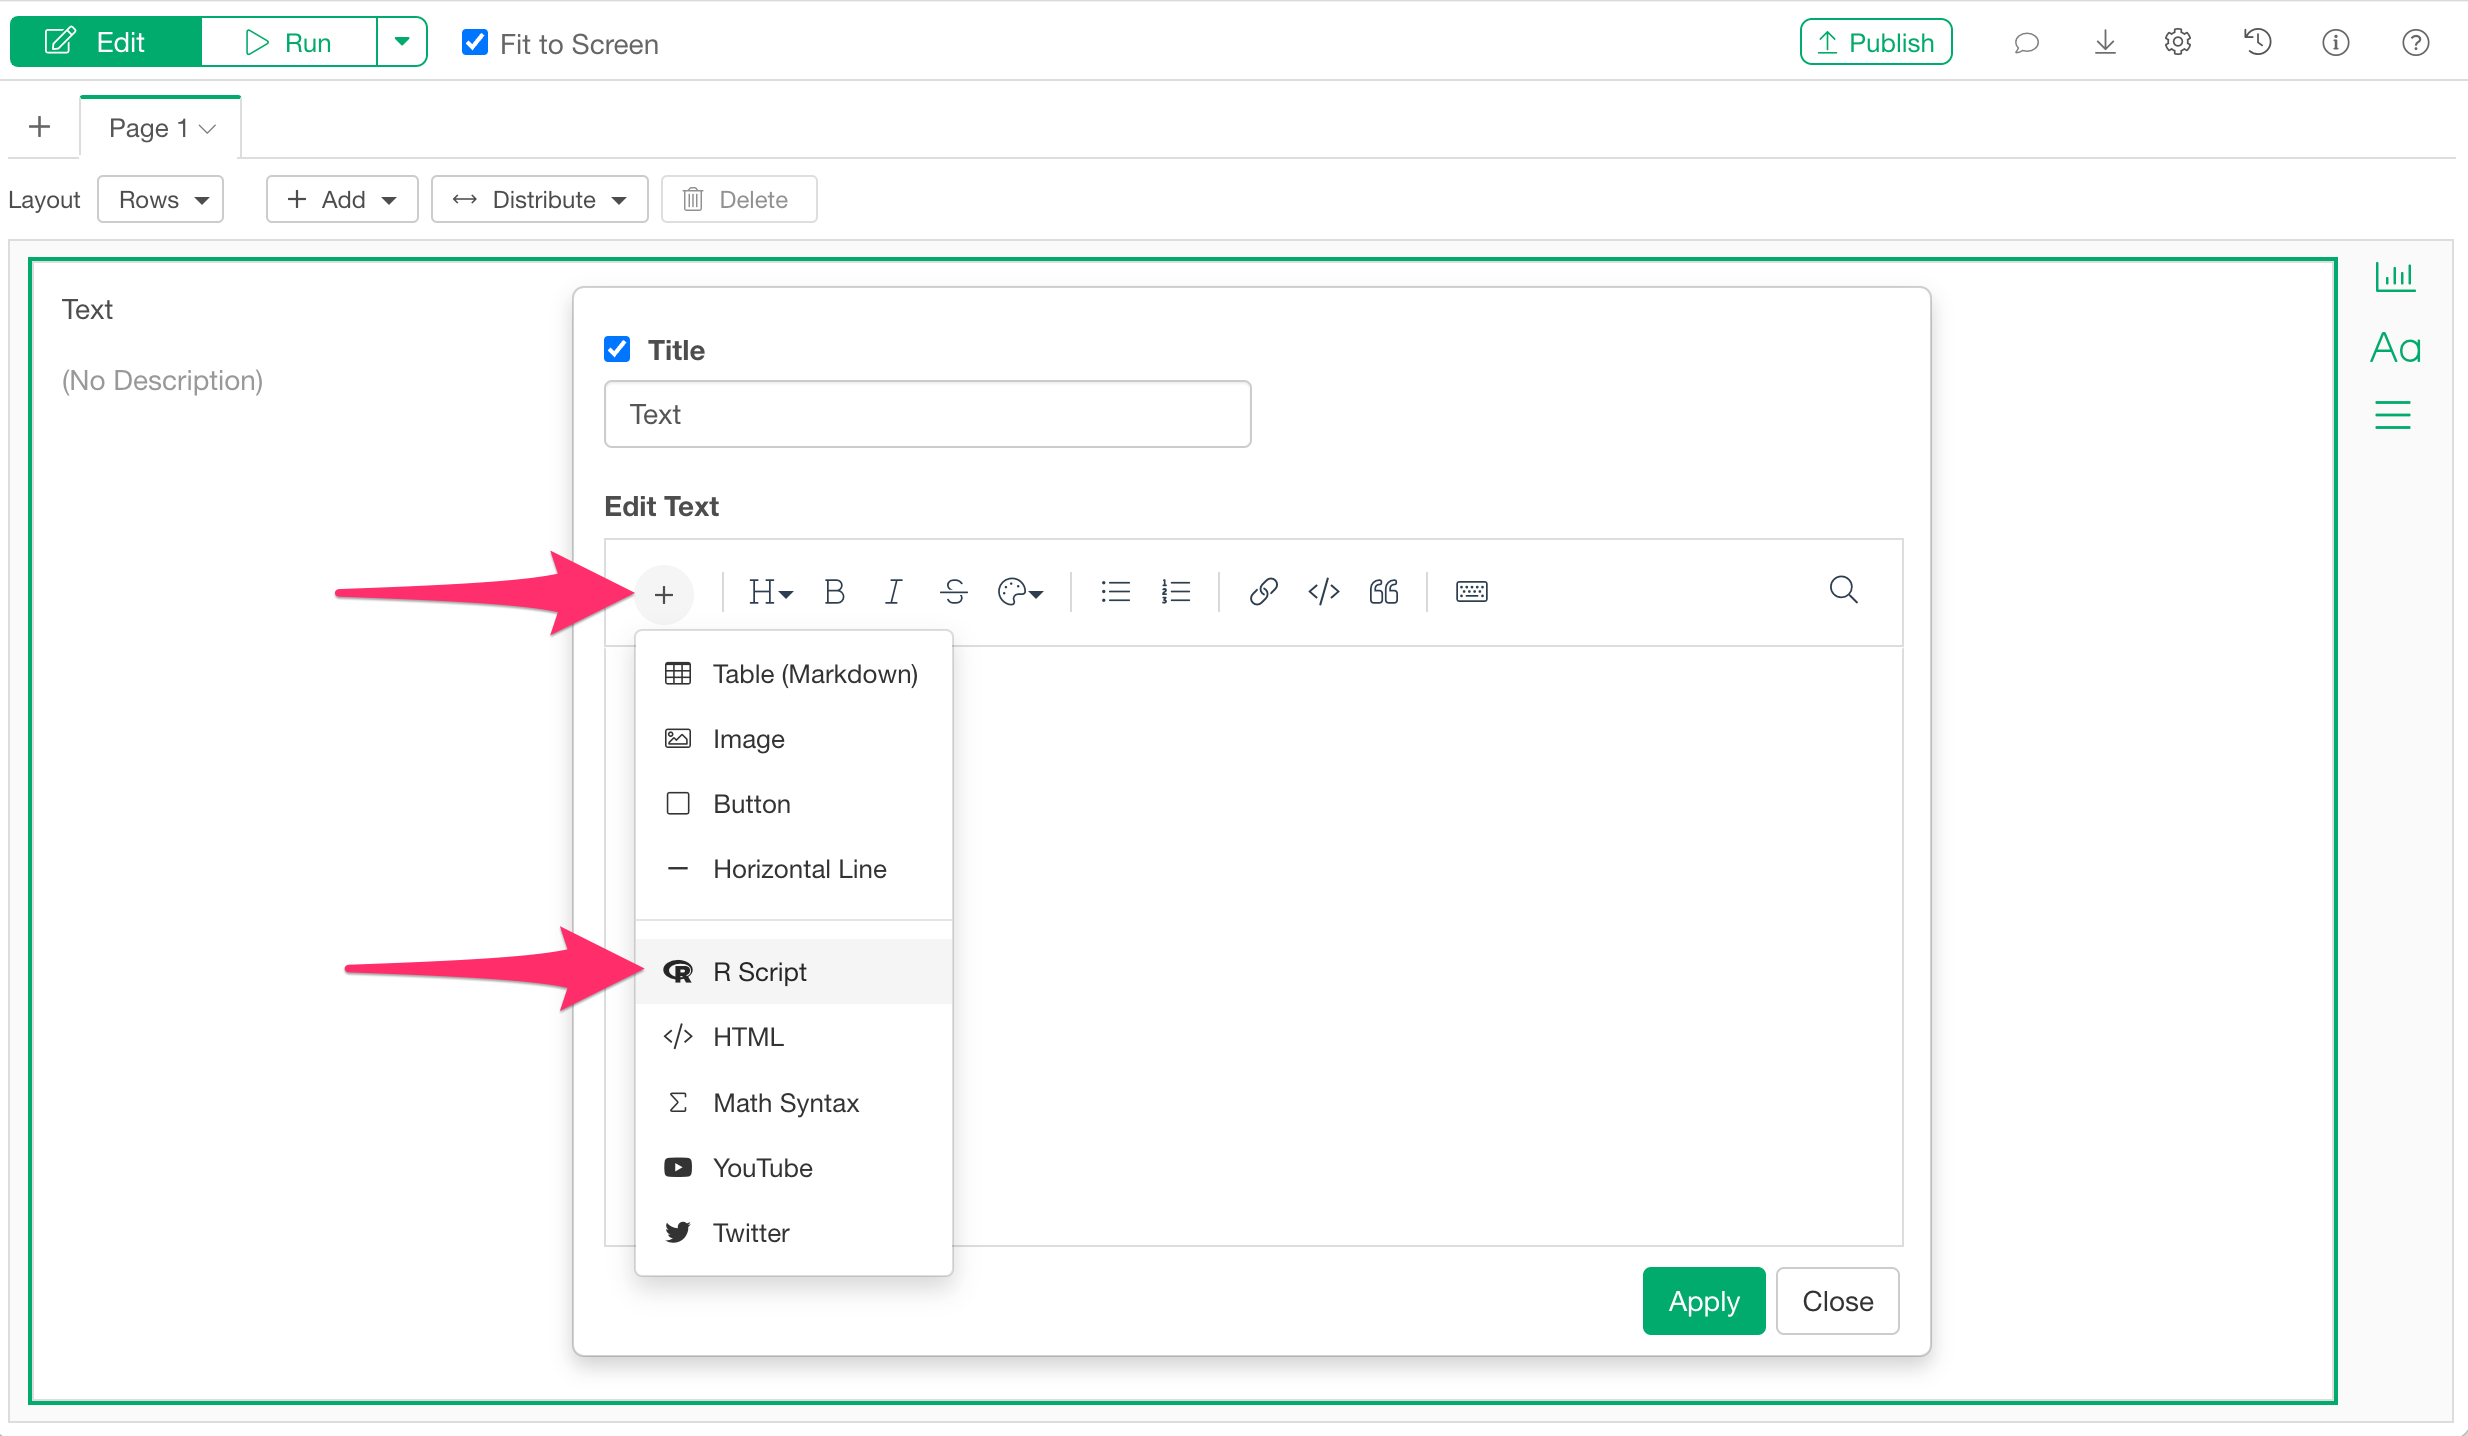The width and height of the screenshot is (2468, 1436).
Task: Apply strikethrough formatting
Action: pos(953,592)
